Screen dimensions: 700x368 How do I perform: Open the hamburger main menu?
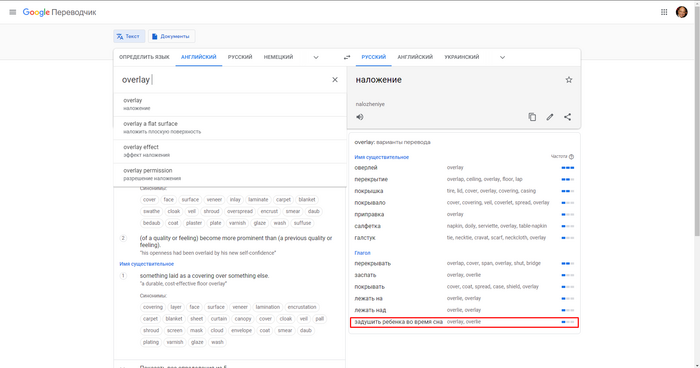tap(12, 12)
